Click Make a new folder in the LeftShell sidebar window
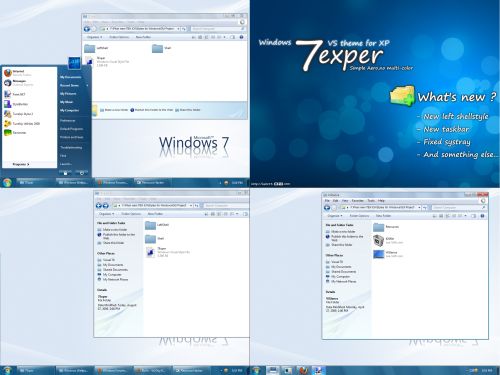This screenshot has height=375, width=500. point(112,230)
